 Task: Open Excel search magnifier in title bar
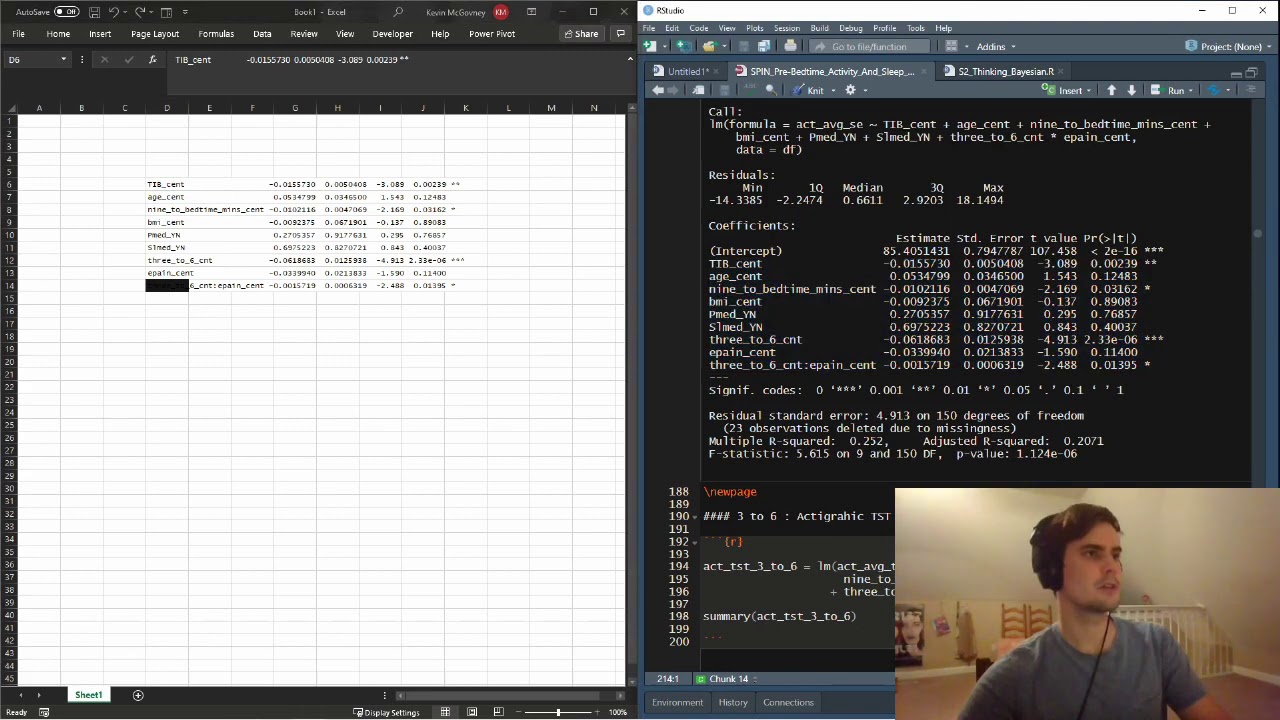click(398, 12)
